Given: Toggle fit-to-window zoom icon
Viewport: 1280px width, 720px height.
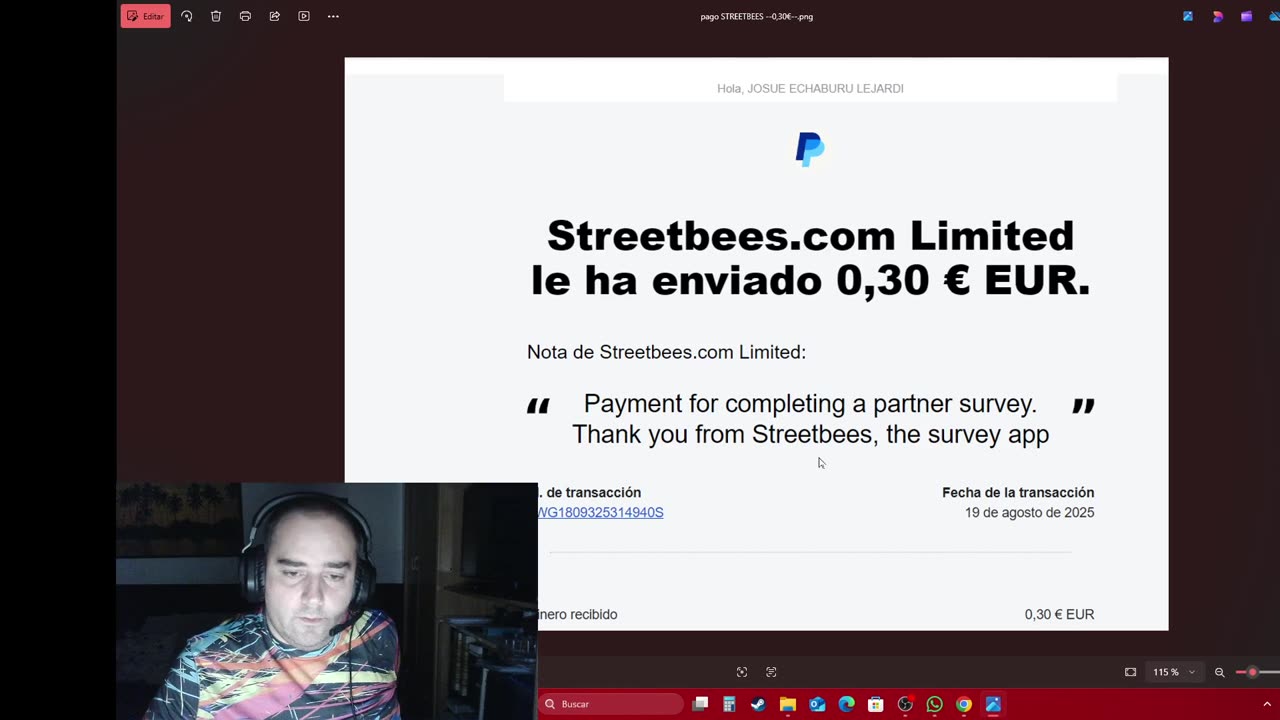Looking at the screenshot, I should [1130, 672].
